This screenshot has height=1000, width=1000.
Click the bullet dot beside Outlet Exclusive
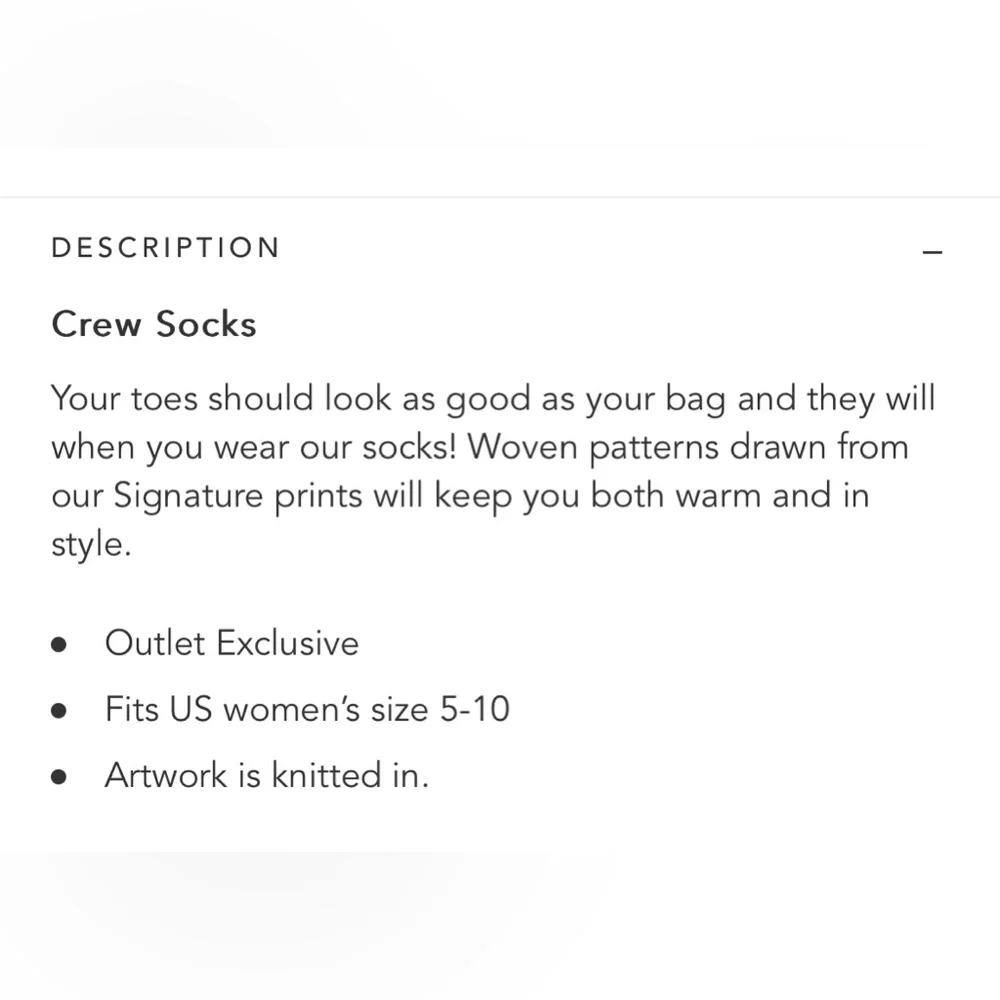click(x=59, y=644)
